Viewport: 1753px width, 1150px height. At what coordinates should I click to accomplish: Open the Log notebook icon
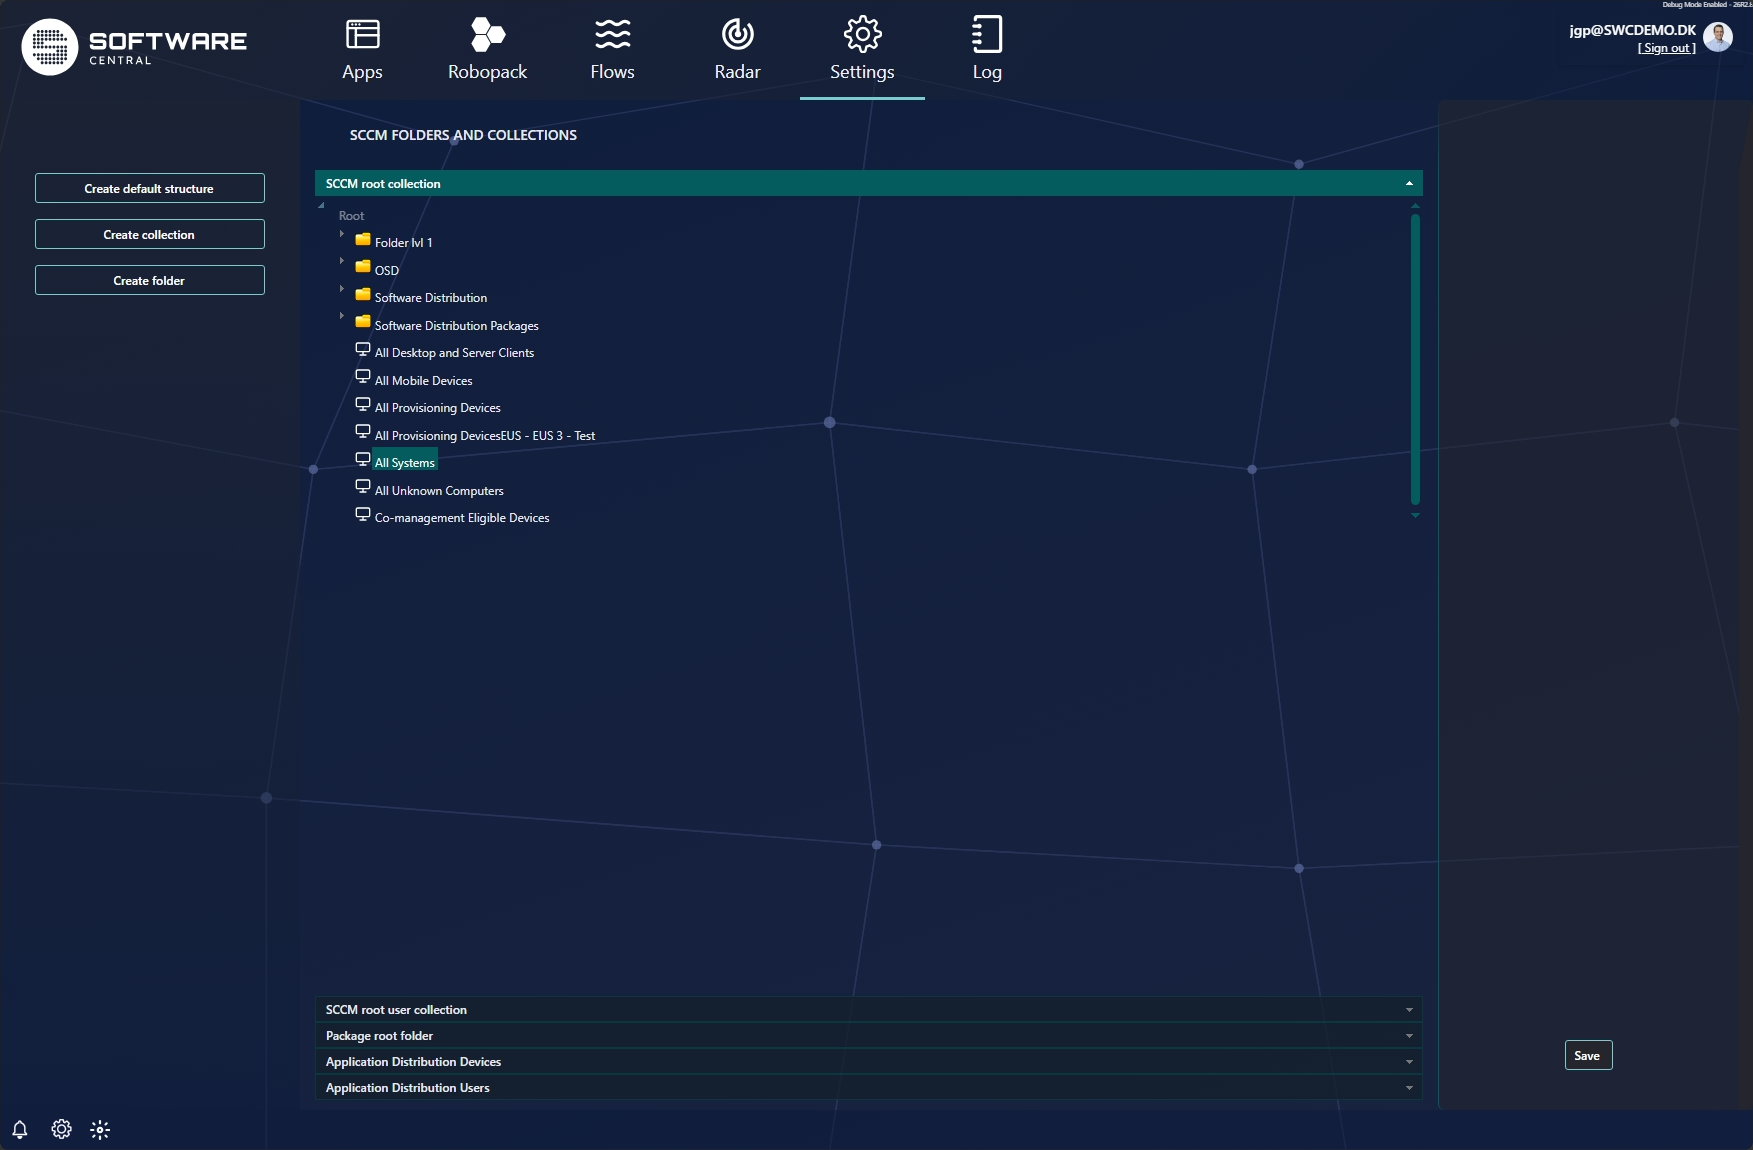(x=987, y=34)
